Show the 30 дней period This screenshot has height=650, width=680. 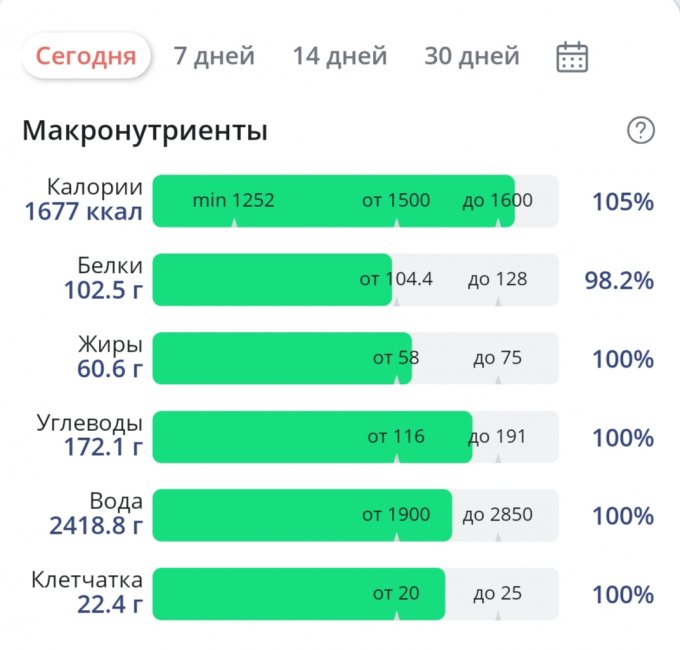(472, 56)
